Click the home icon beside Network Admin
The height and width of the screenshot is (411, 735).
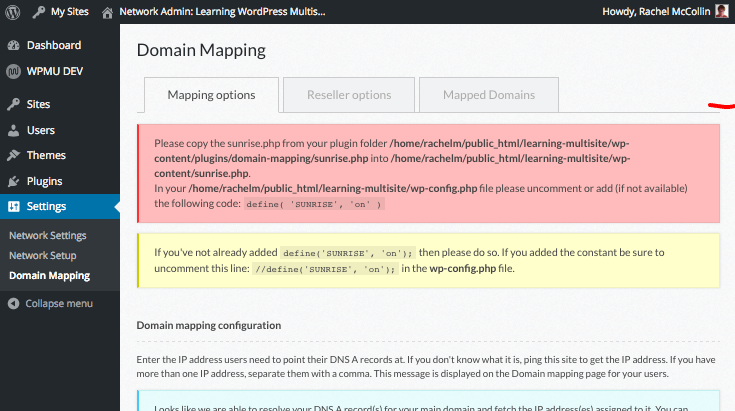[107, 13]
